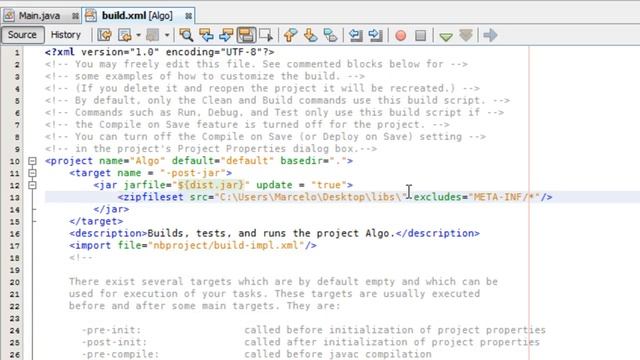Screen dimensions: 640x360
Task: Collapse the project element fold at line 10
Action: pos(32,161)
